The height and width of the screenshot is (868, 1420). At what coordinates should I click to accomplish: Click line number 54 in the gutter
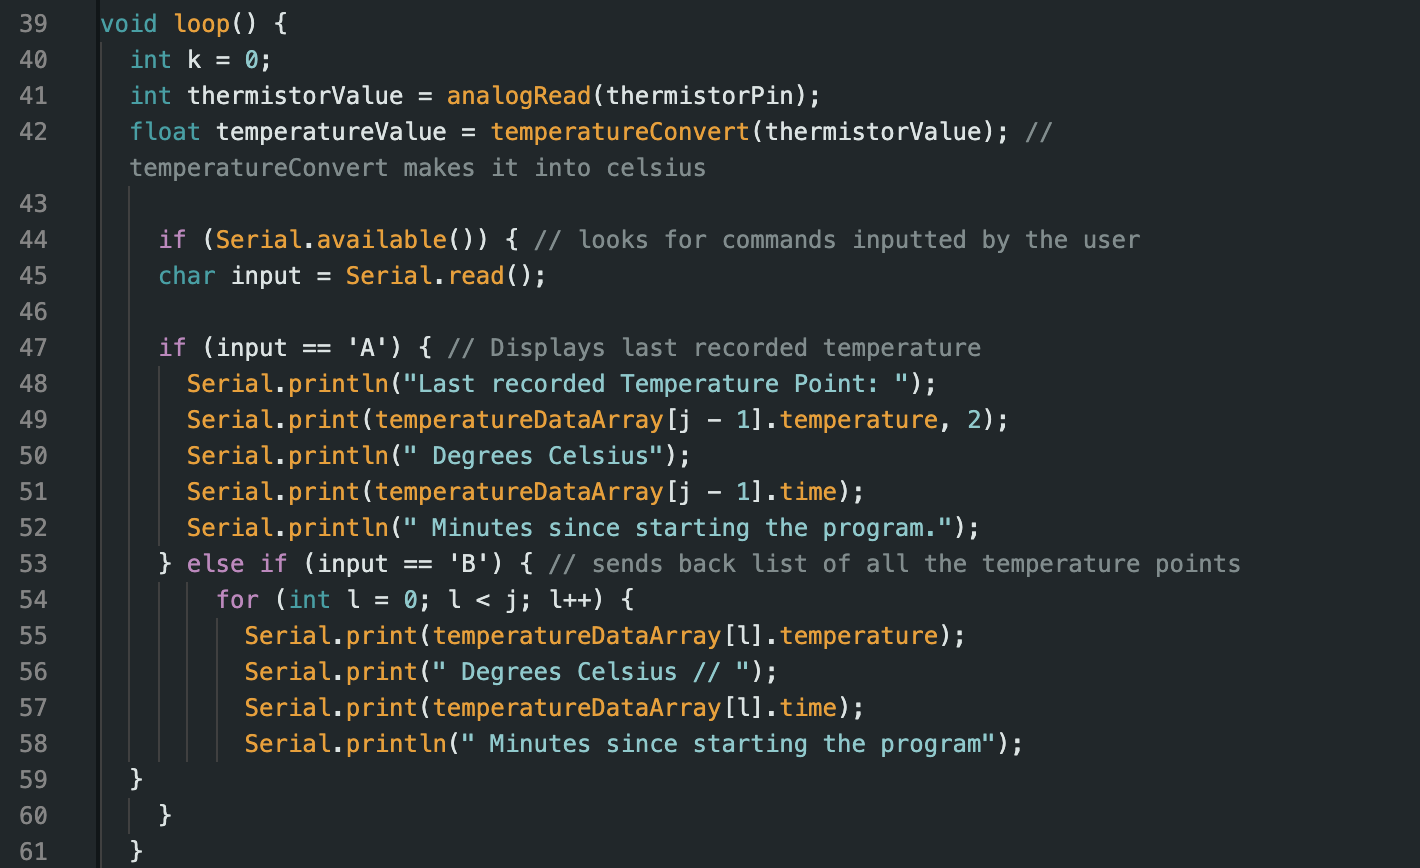[33, 600]
